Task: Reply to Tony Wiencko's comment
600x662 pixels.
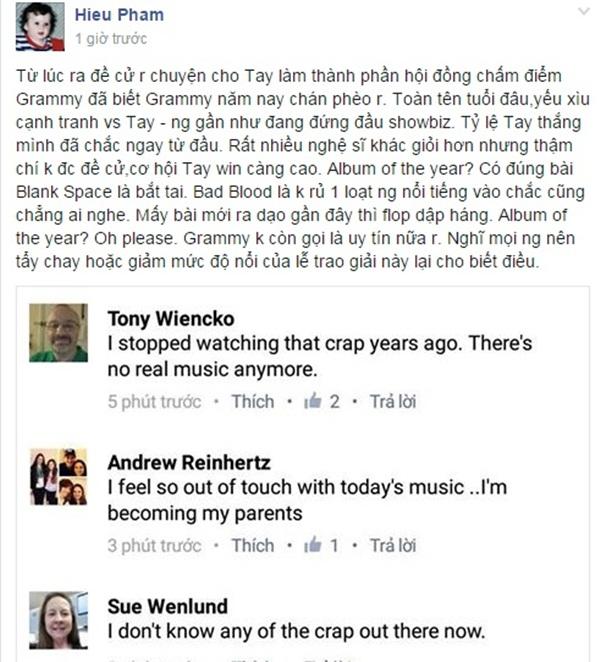Action: [393, 401]
